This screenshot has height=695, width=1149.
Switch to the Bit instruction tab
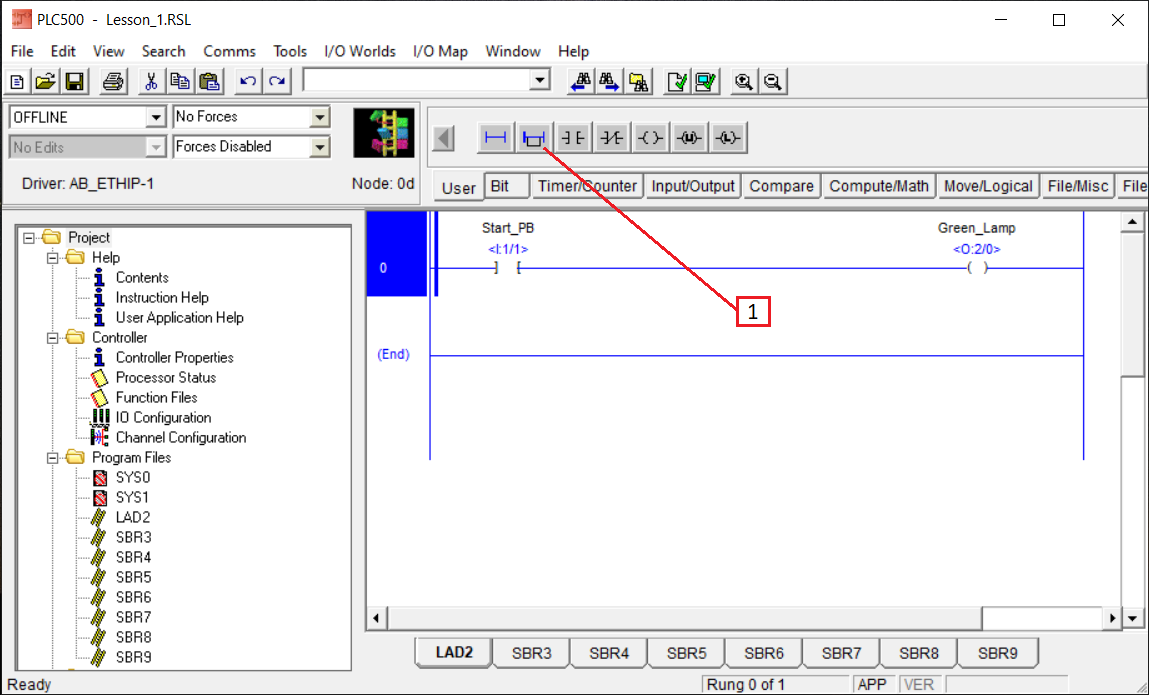(x=507, y=186)
